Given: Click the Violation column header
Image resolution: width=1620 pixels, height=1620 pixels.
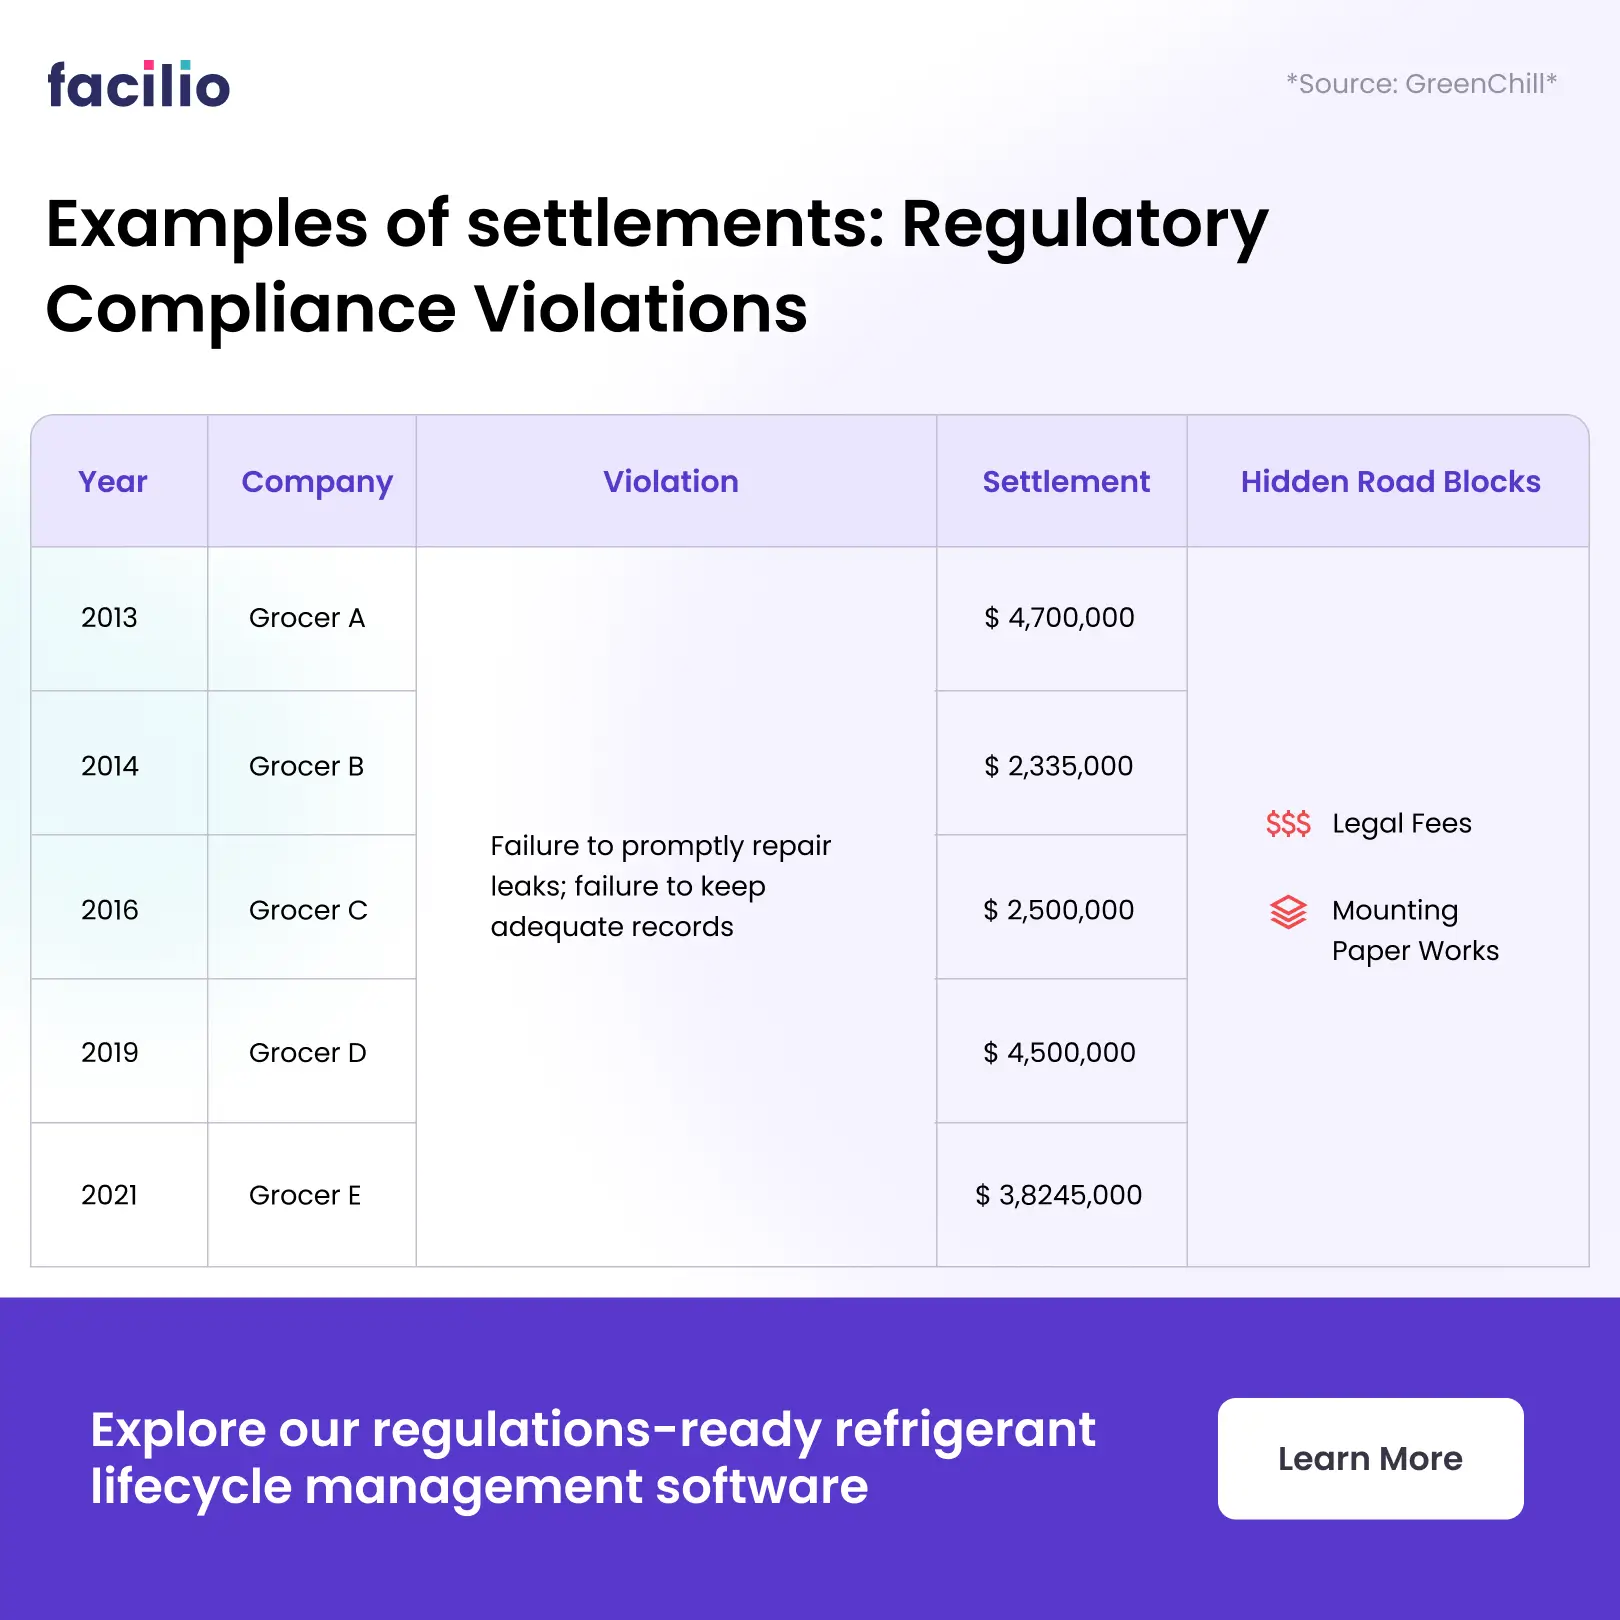Looking at the screenshot, I should pos(671,482).
